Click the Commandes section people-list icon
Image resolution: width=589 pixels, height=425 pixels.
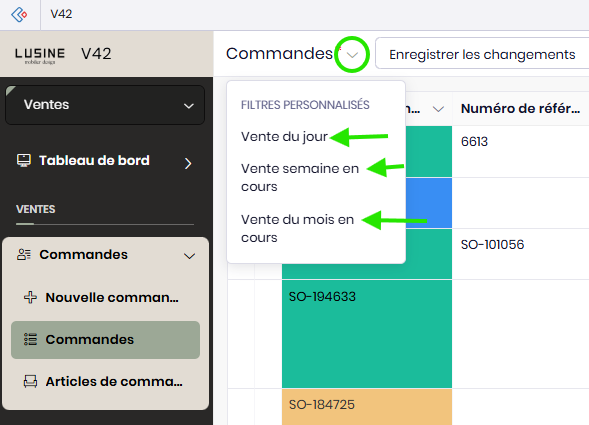click(24, 255)
